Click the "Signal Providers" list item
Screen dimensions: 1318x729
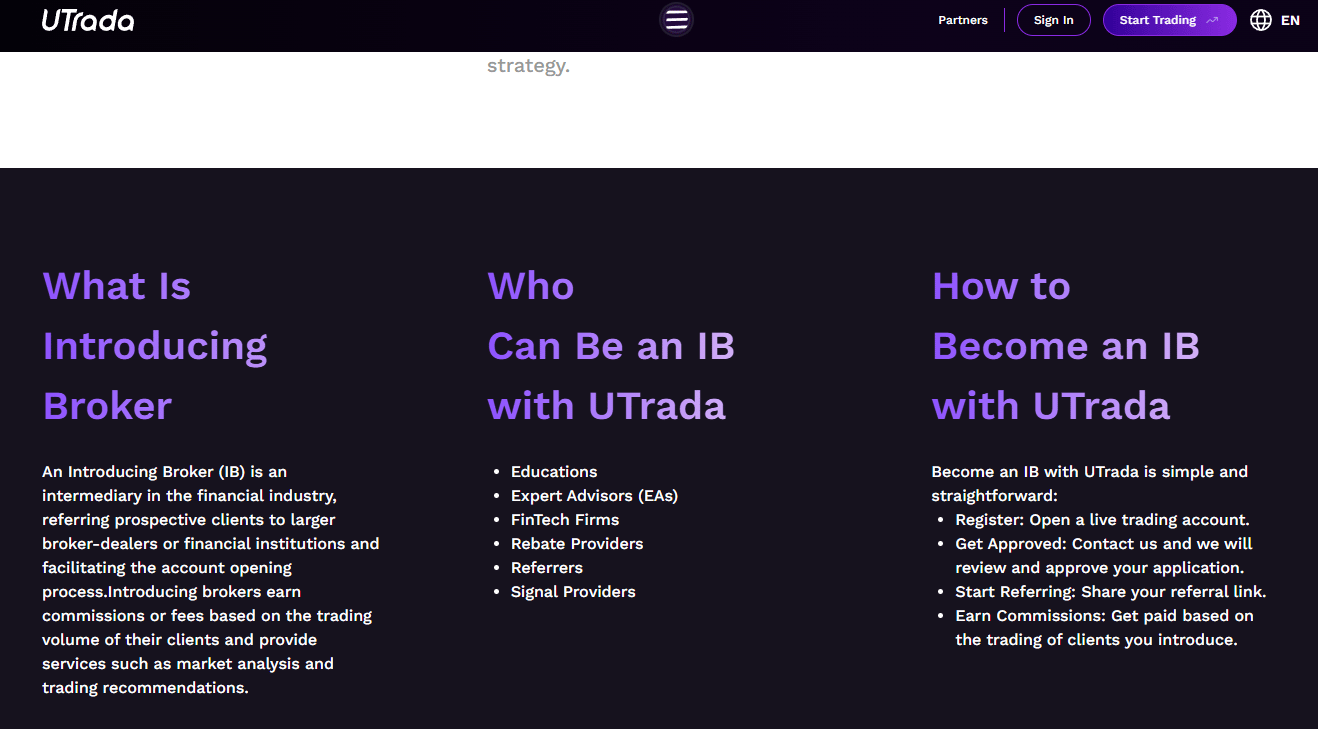[x=573, y=592]
